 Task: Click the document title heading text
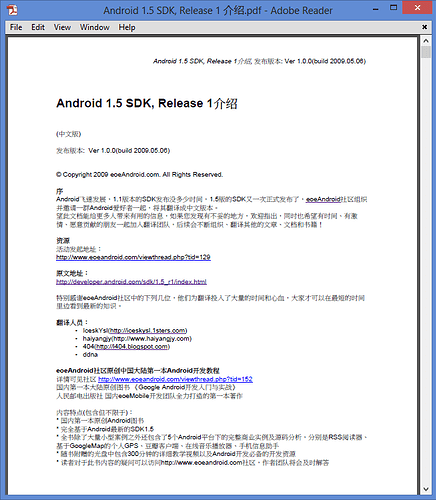[147, 103]
